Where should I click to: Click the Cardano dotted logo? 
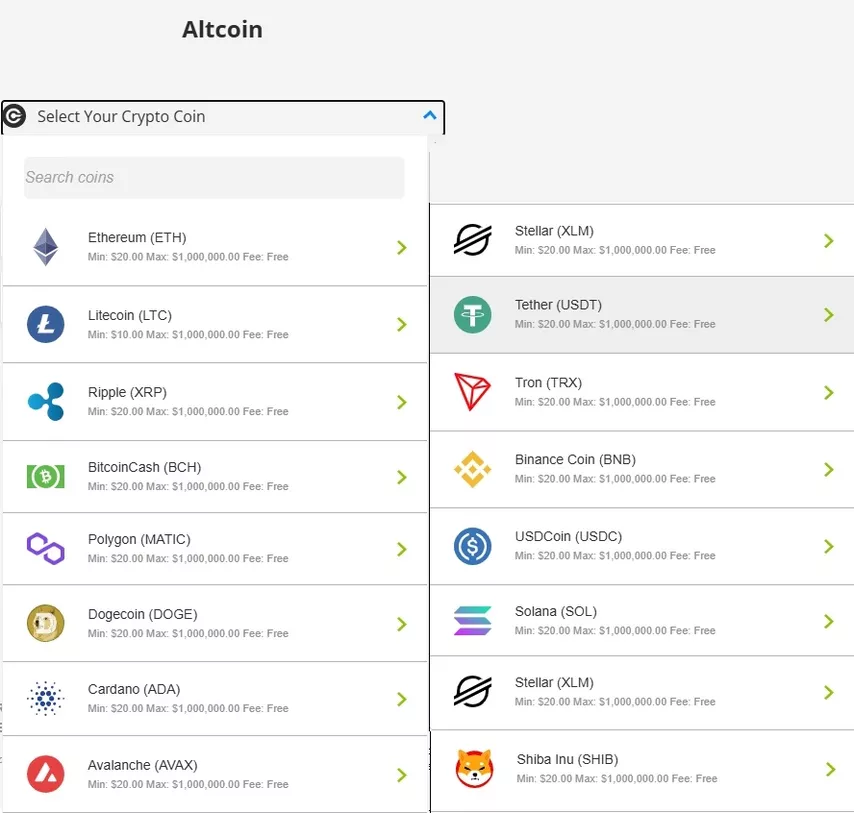tap(46, 699)
